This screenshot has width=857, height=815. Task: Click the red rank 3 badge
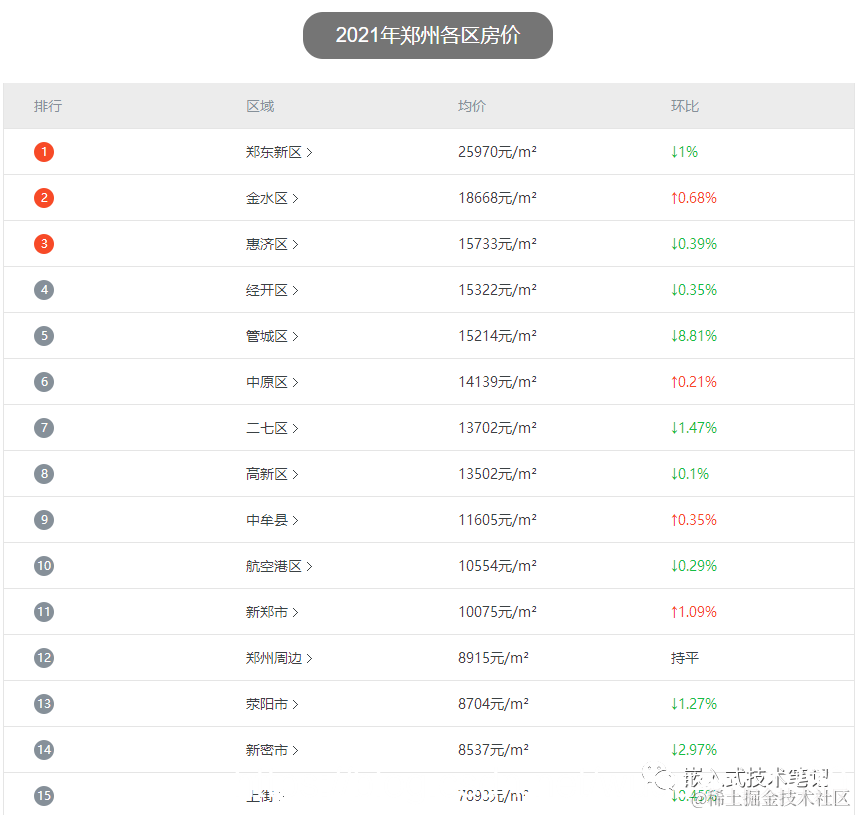pos(44,244)
